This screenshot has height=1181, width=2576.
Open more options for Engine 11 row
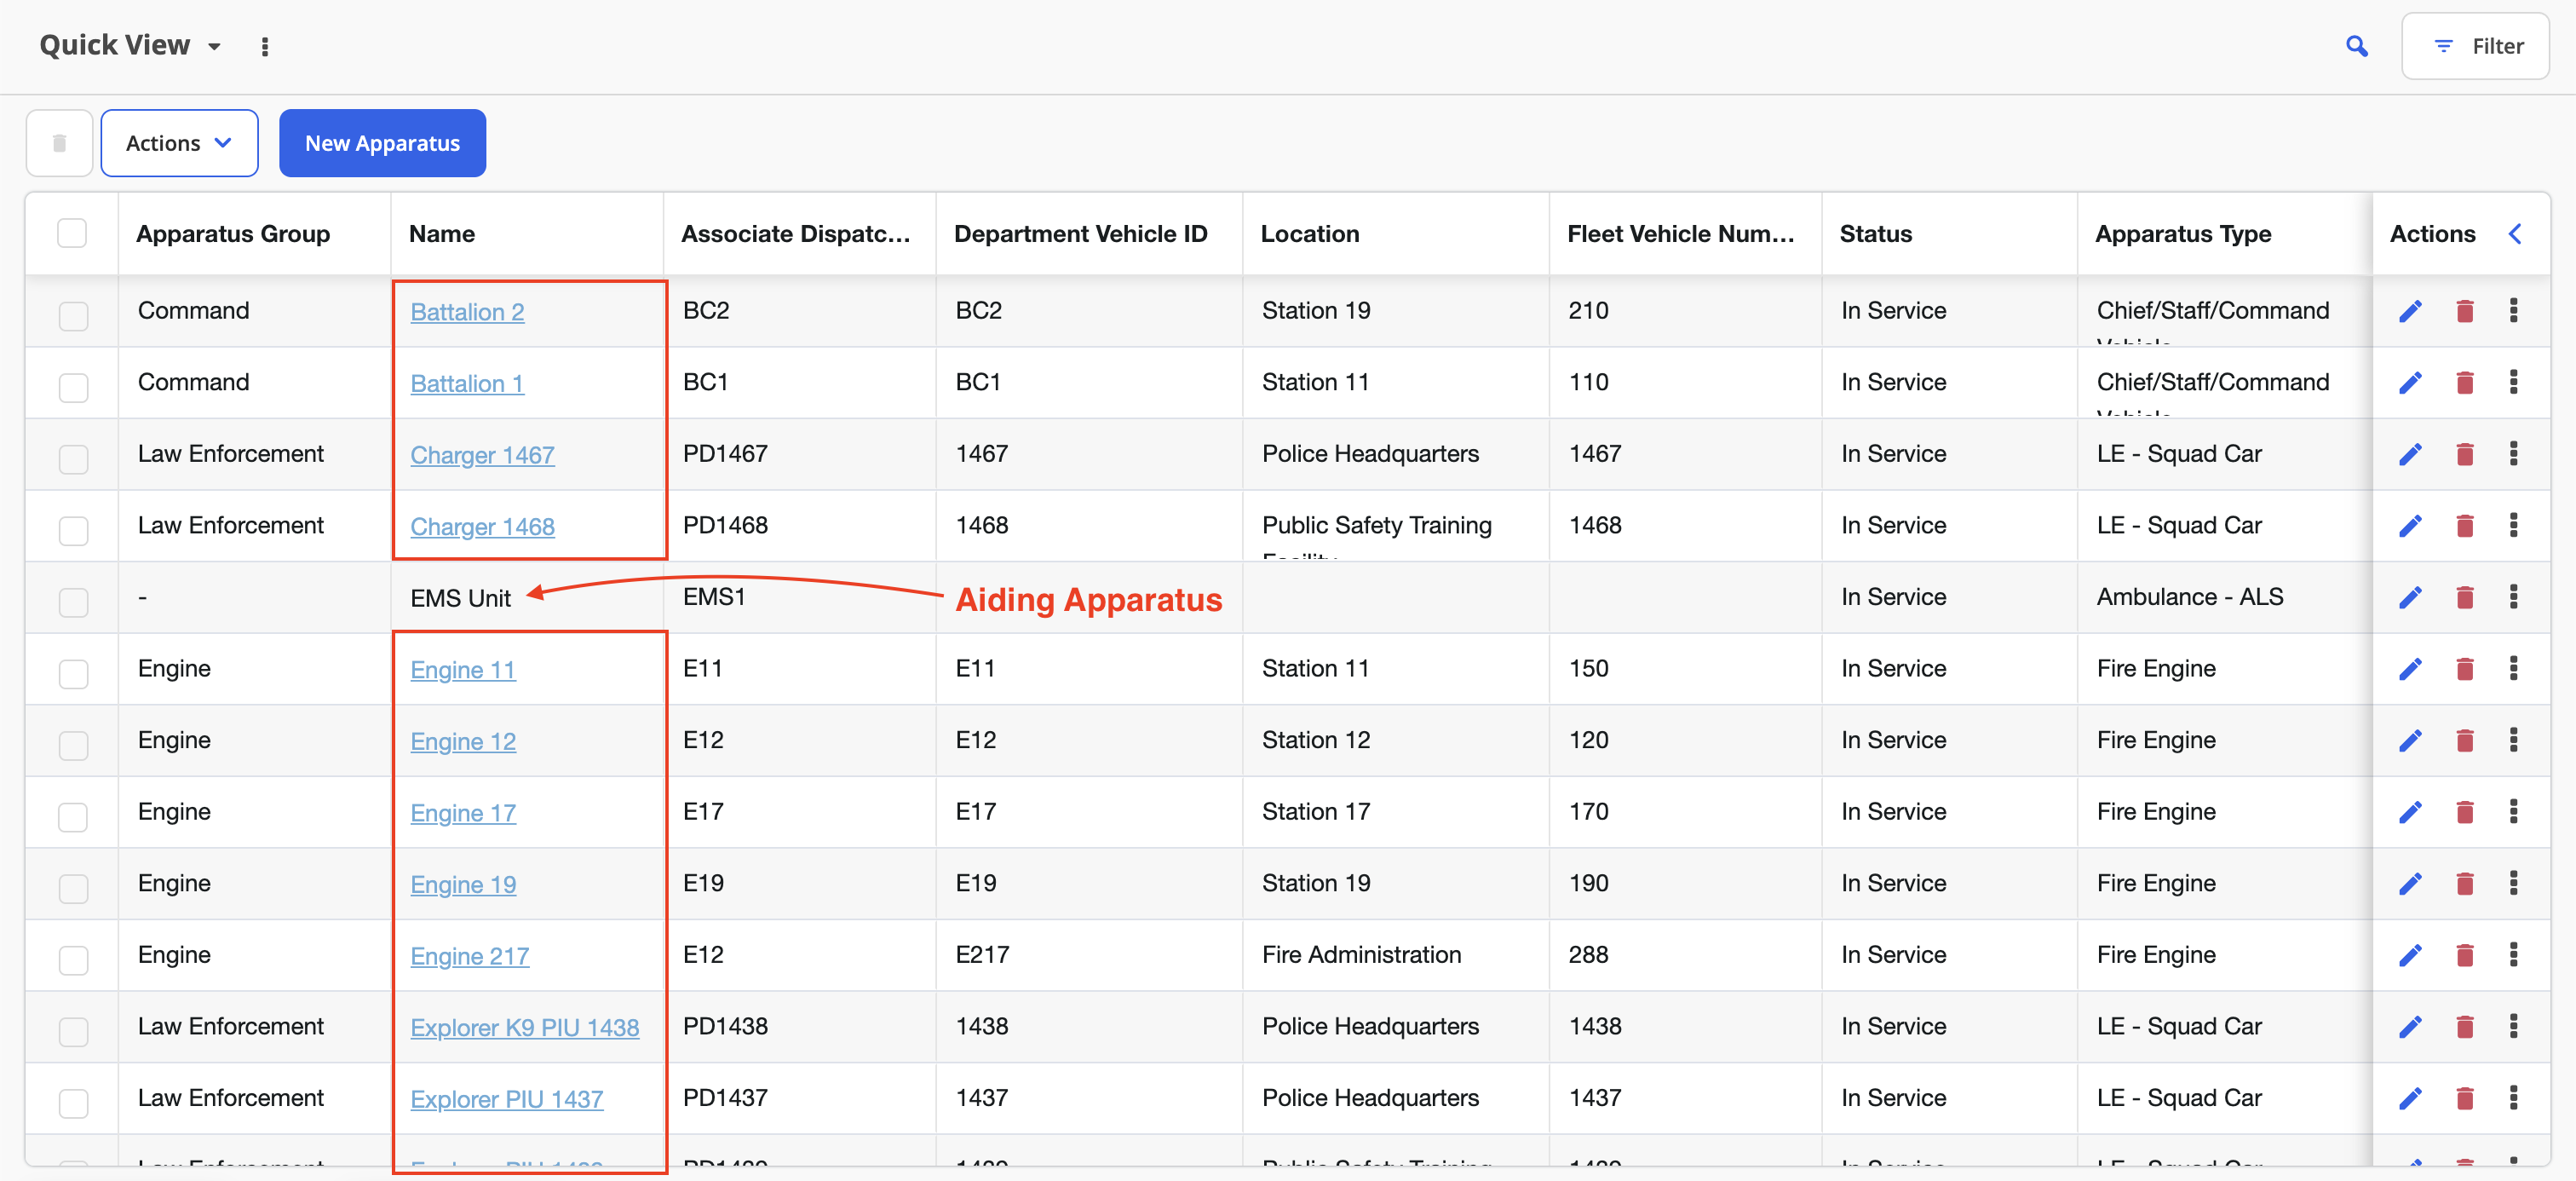click(2513, 669)
